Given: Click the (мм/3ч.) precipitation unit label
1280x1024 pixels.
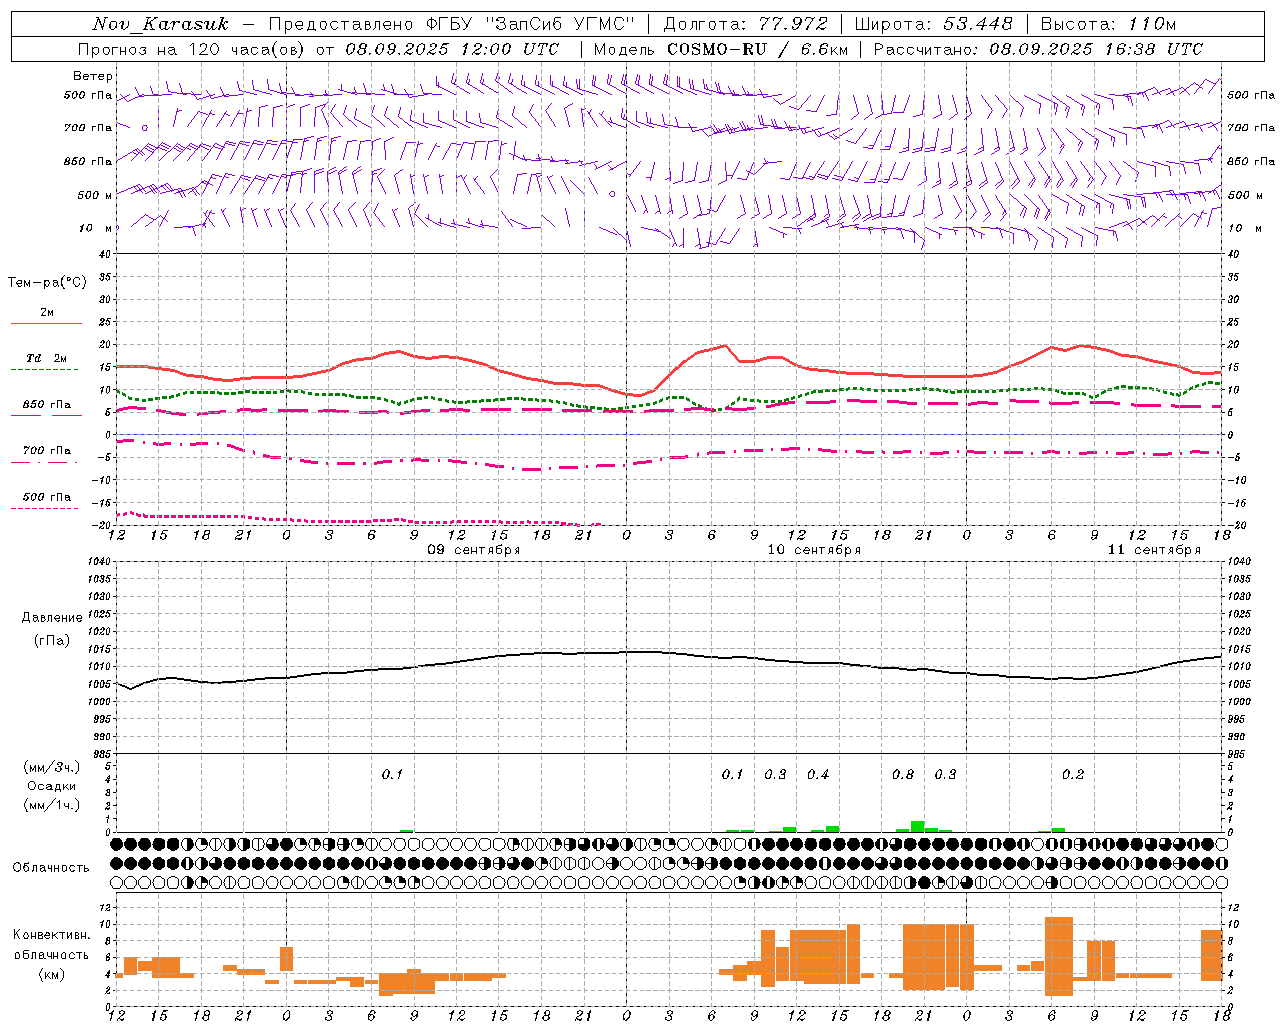Looking at the screenshot, I should point(52,767).
